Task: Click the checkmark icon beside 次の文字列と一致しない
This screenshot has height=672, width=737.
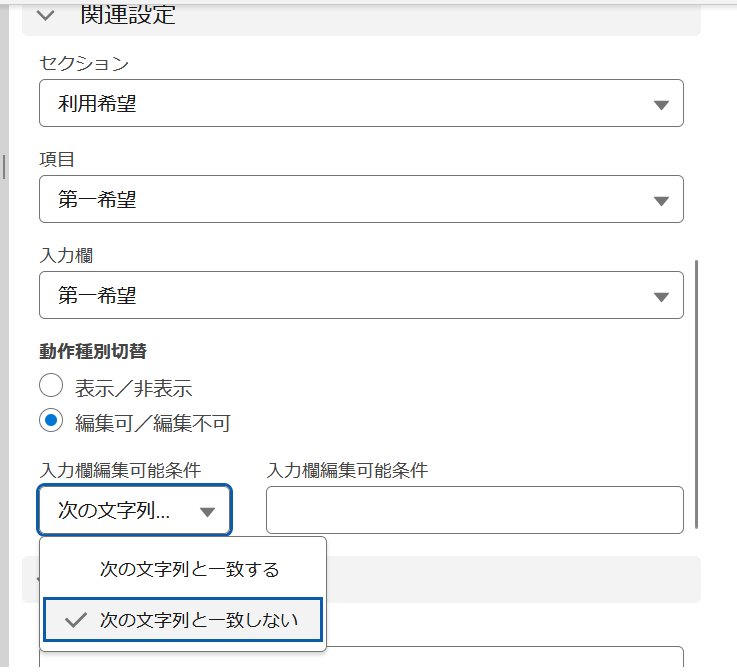Action: 75,620
